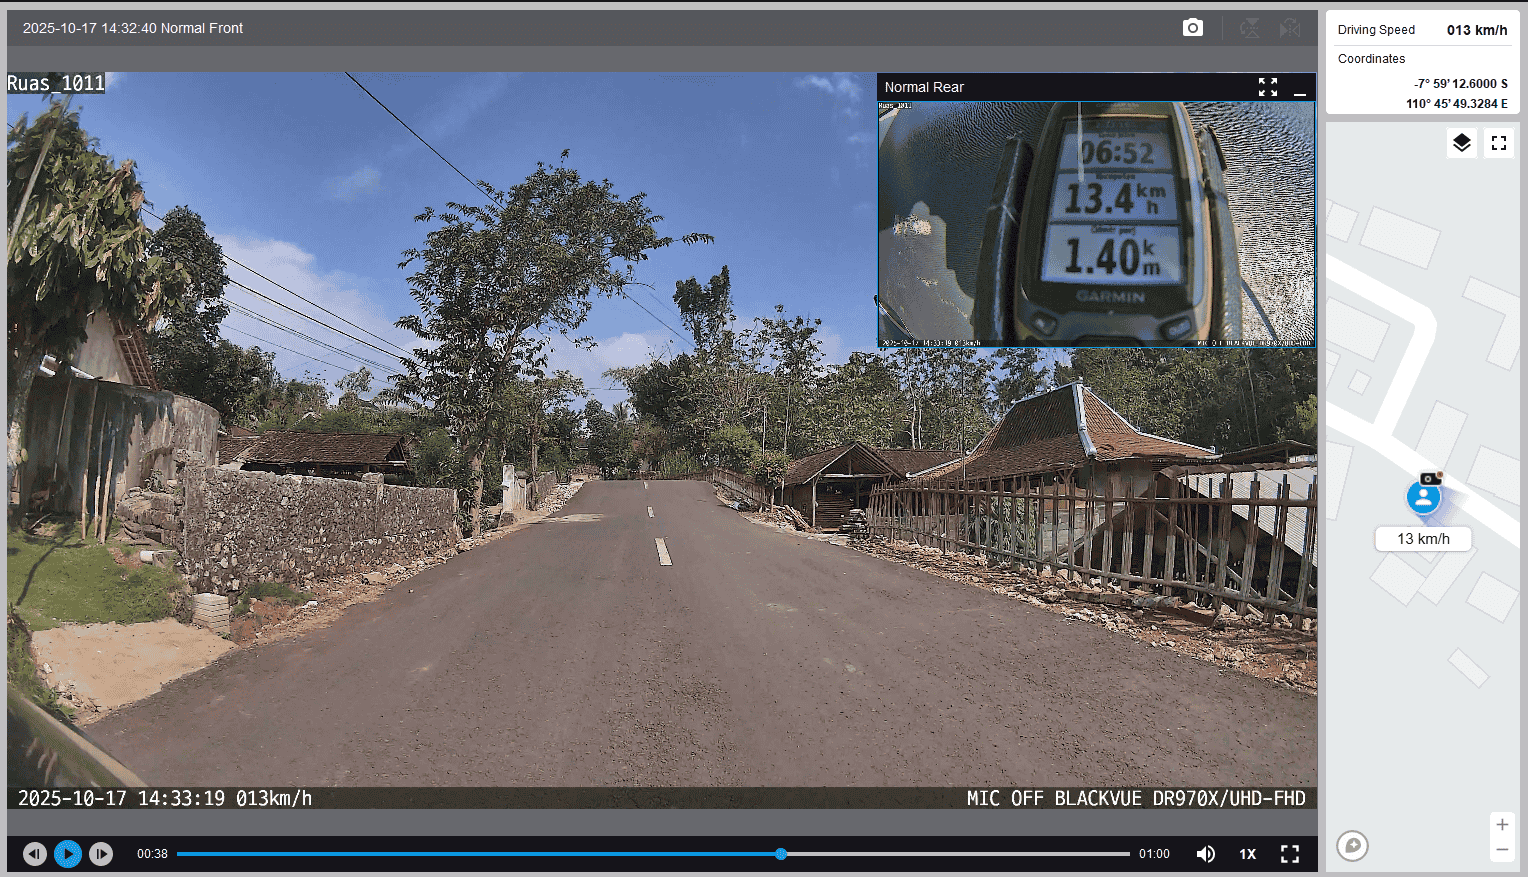Image resolution: width=1528 pixels, height=877 pixels.
Task: Click the vertical flip video icon
Action: [1249, 28]
